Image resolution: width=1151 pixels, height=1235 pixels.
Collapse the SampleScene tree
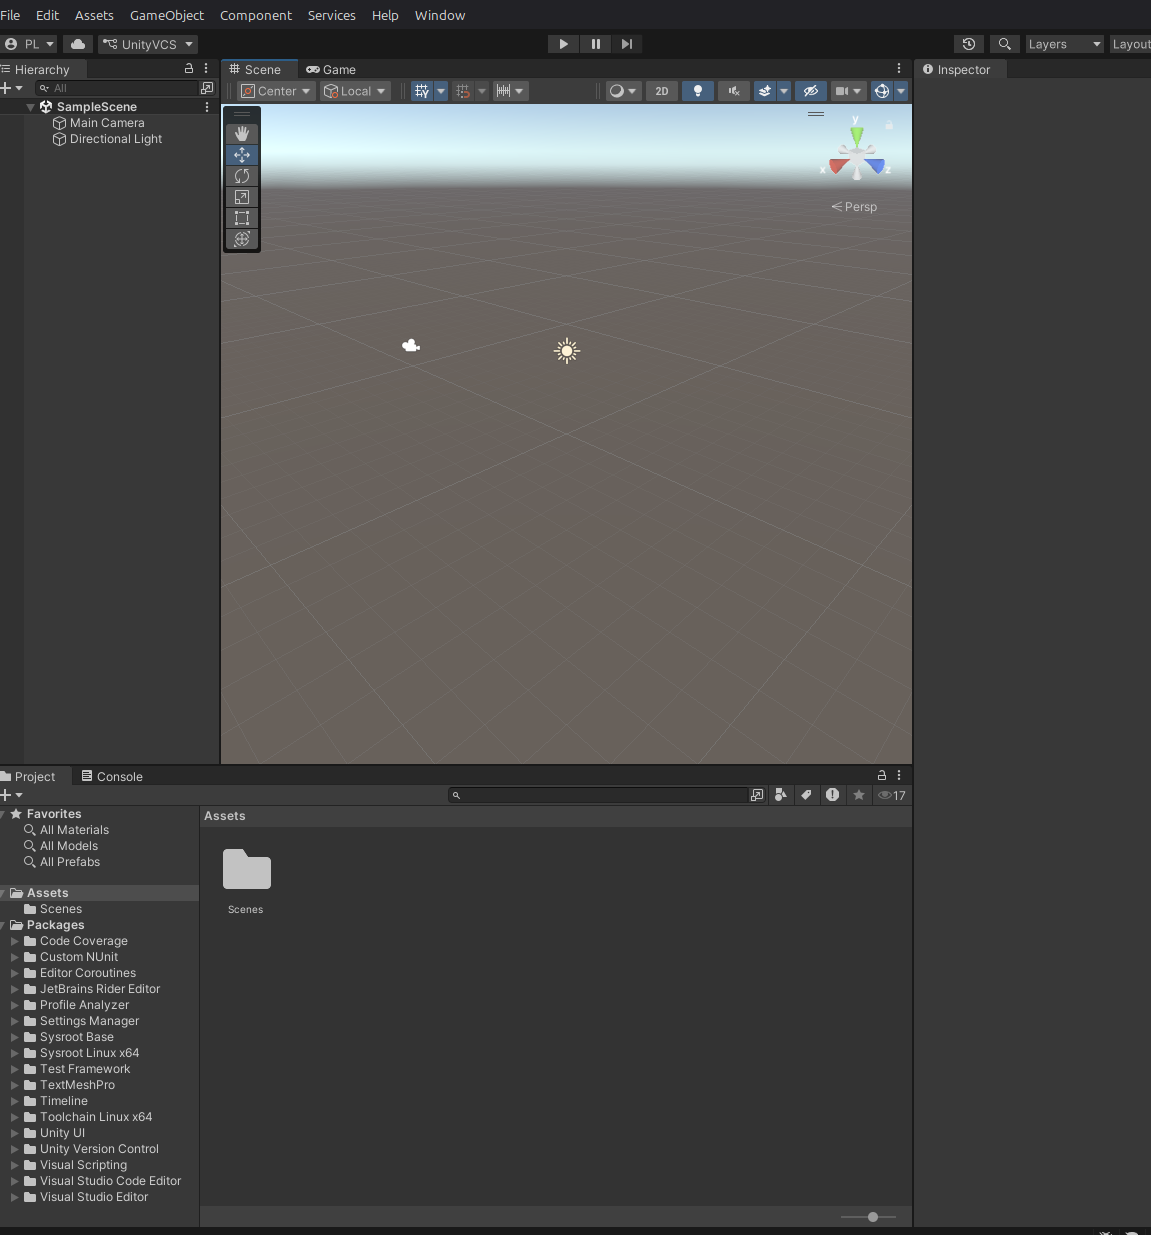coord(31,107)
